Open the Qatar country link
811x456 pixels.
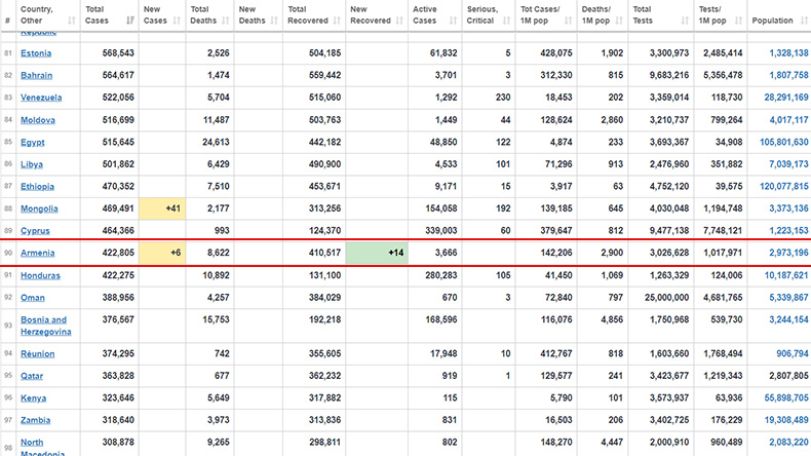[x=32, y=376]
